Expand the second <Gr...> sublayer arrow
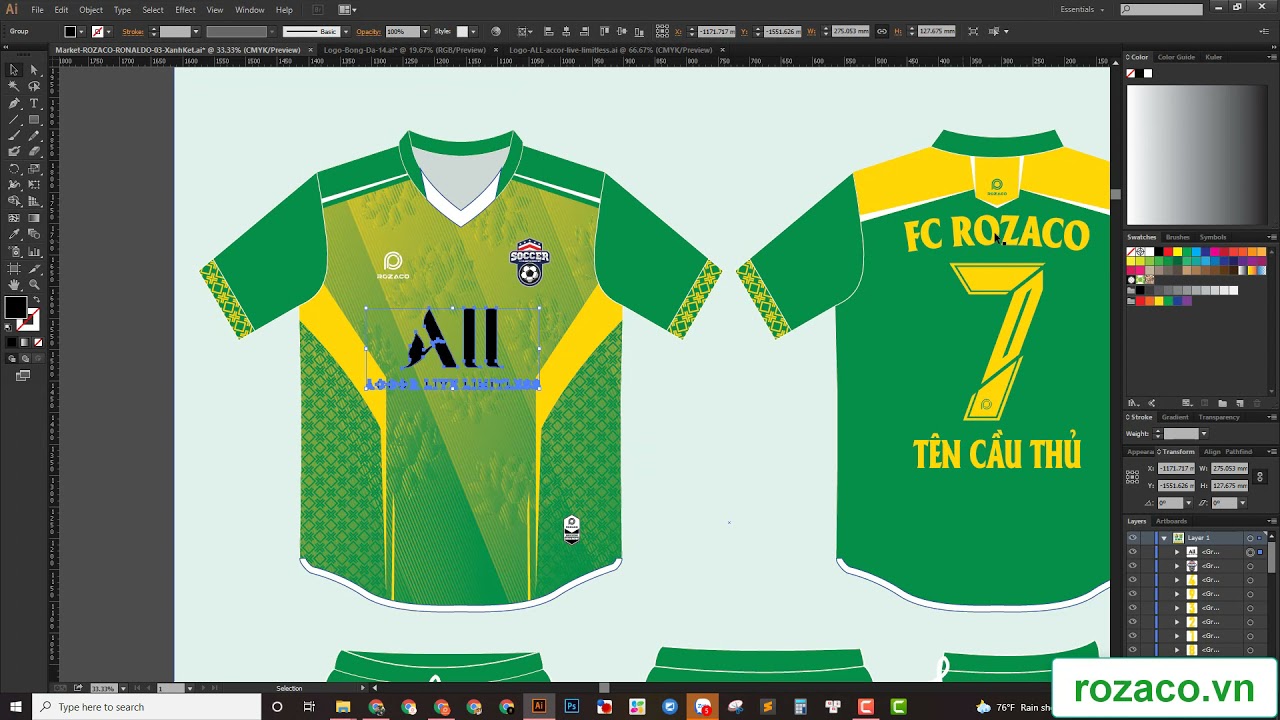Viewport: 1280px width, 720px height. [1177, 565]
